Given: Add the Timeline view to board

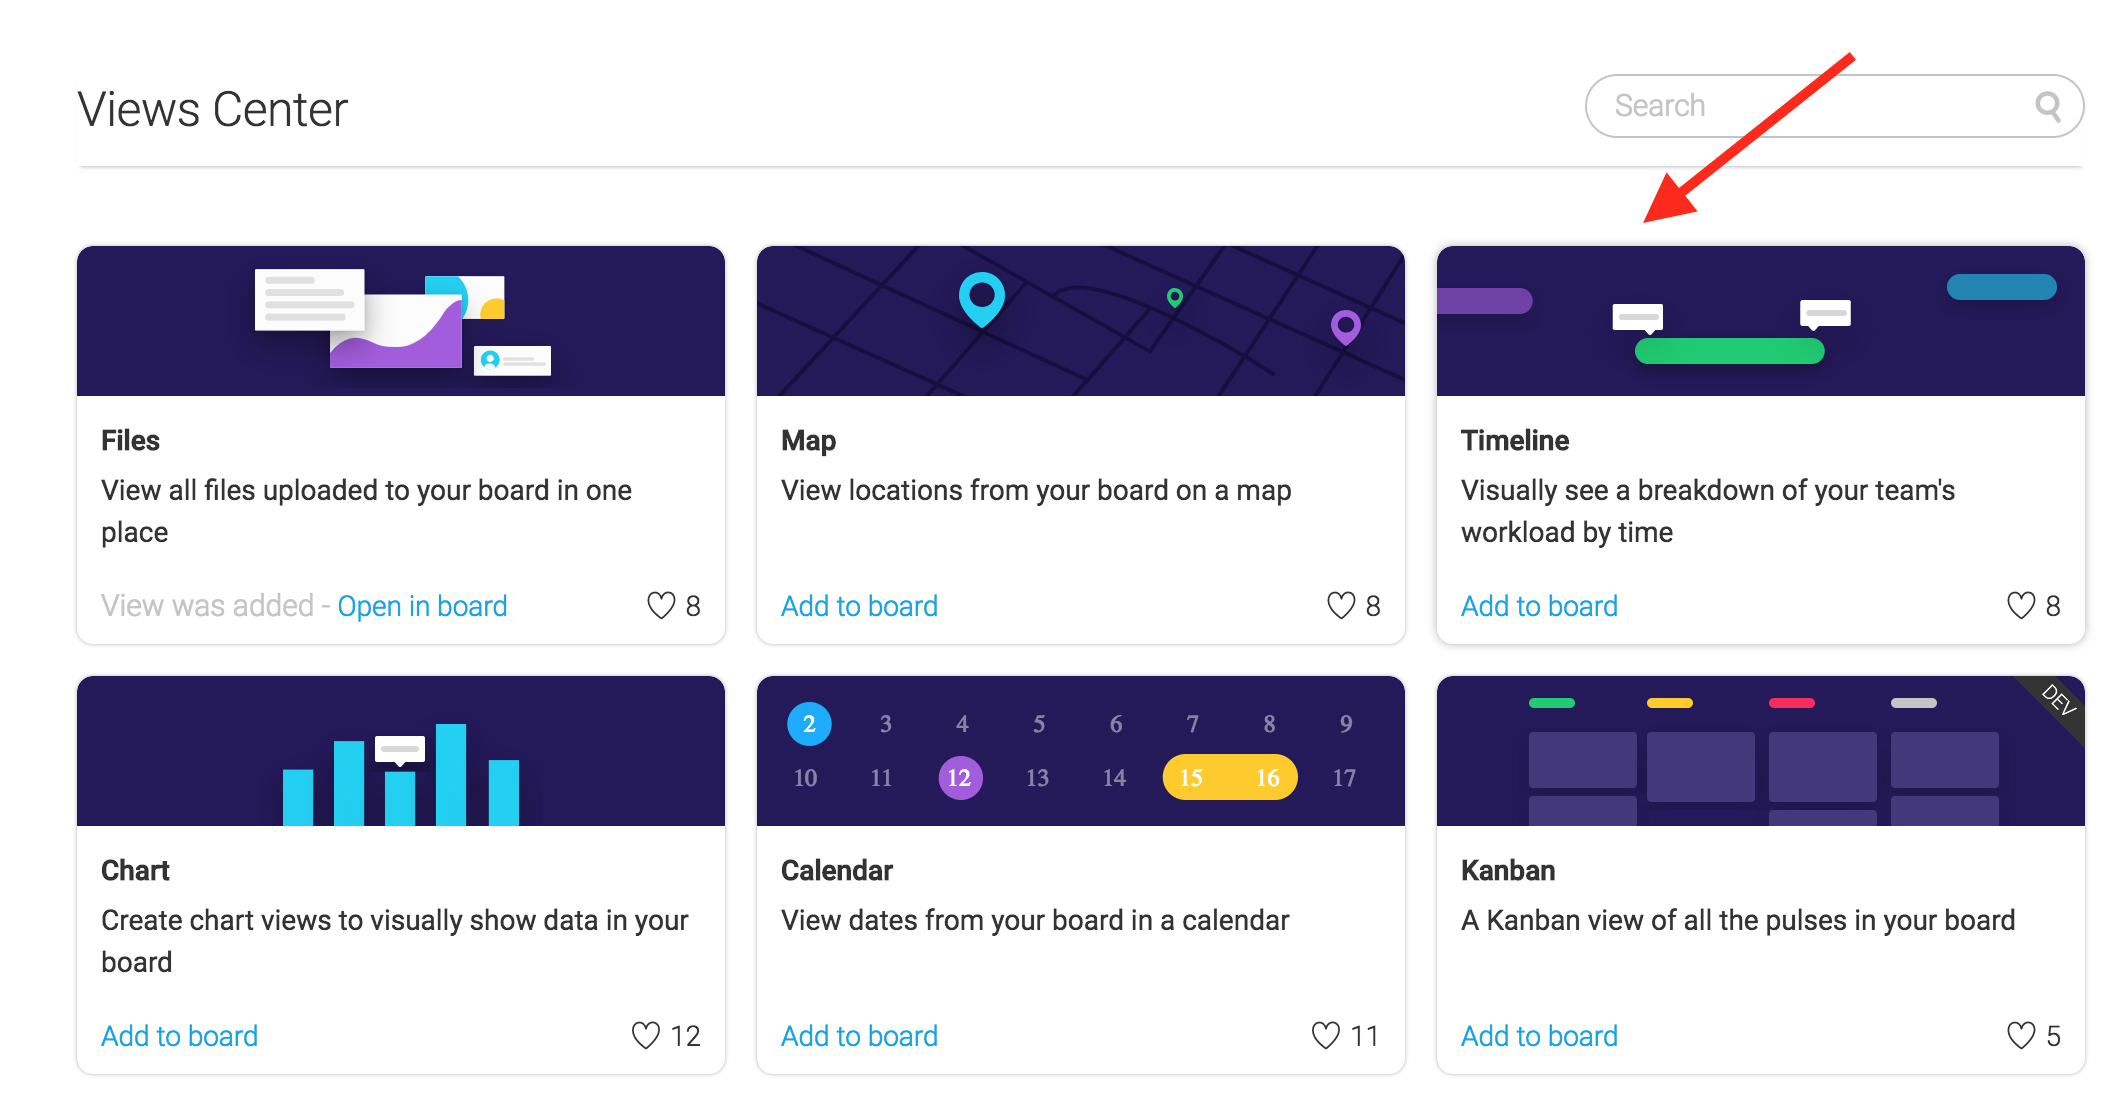Looking at the screenshot, I should pyautogui.click(x=1539, y=606).
